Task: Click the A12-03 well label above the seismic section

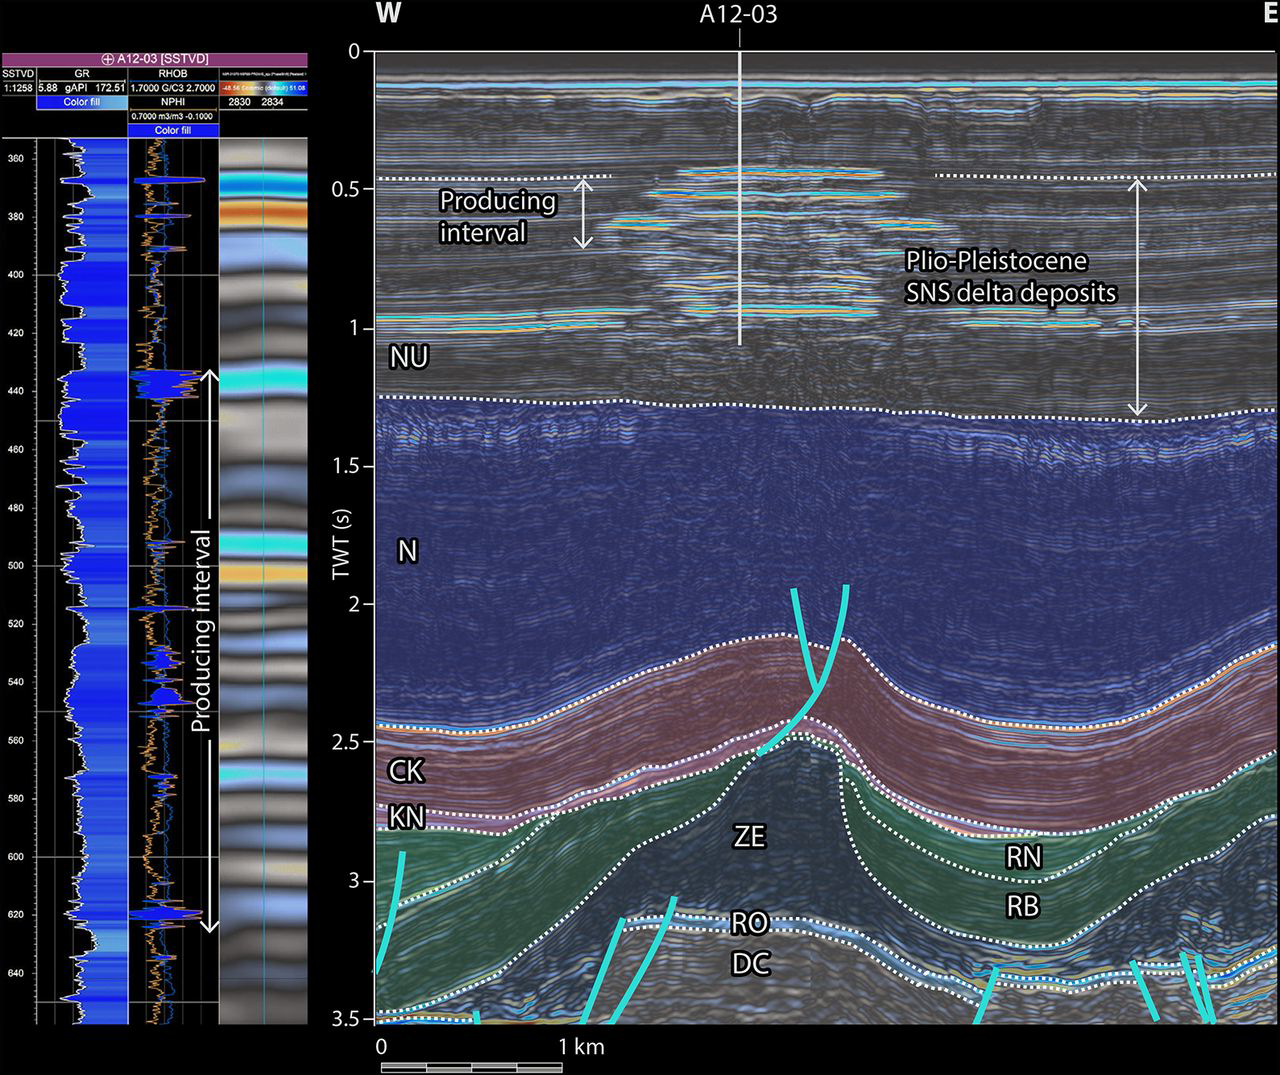Action: pyautogui.click(x=739, y=14)
